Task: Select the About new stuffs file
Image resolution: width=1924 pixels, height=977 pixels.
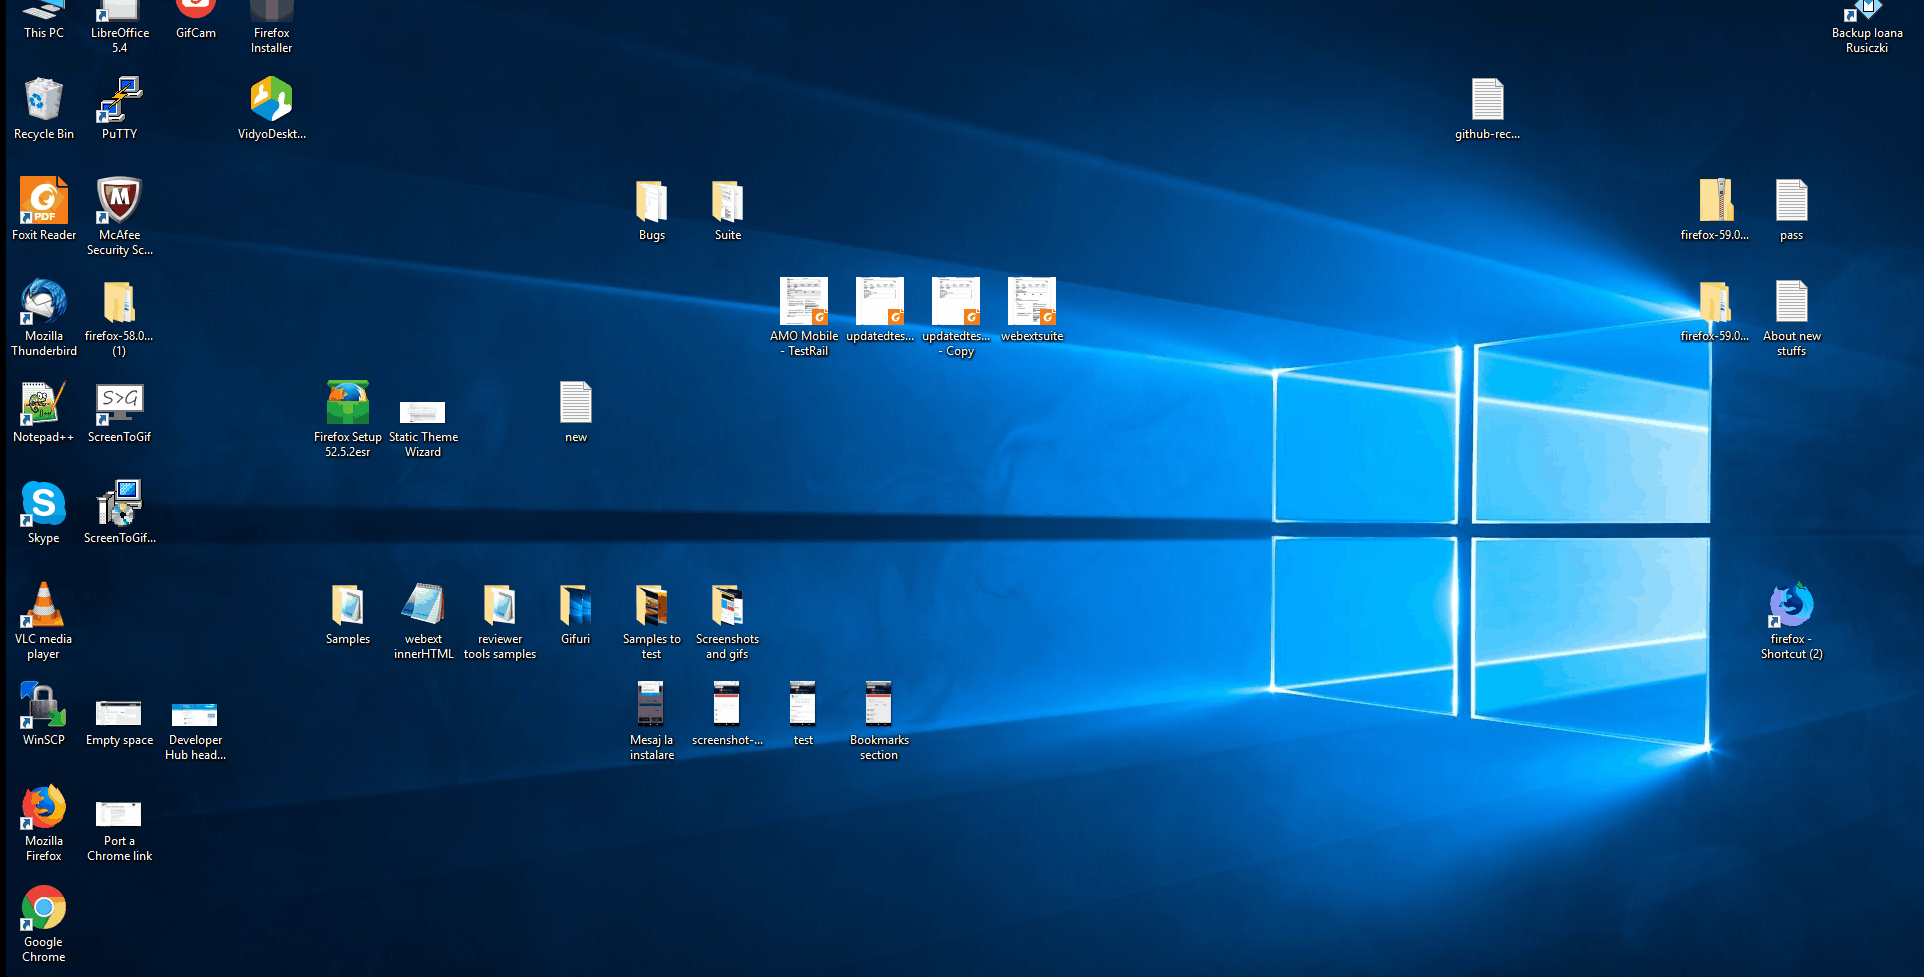Action: [1791, 318]
